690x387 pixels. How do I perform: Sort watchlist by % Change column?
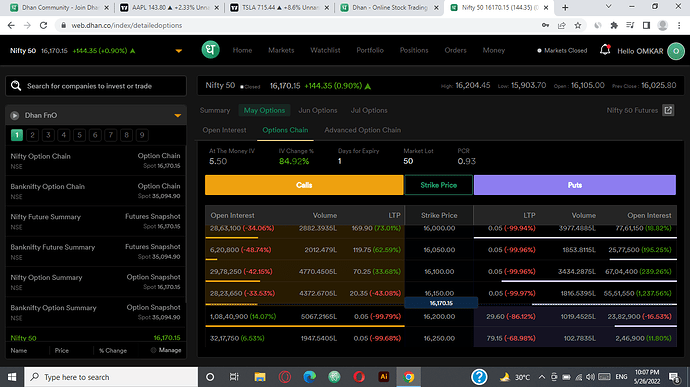click(113, 351)
